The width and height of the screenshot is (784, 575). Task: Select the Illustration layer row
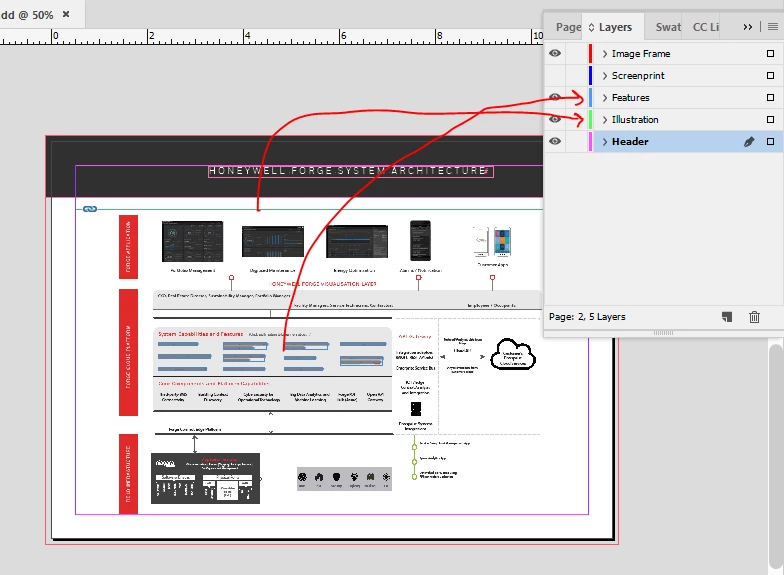(664, 120)
